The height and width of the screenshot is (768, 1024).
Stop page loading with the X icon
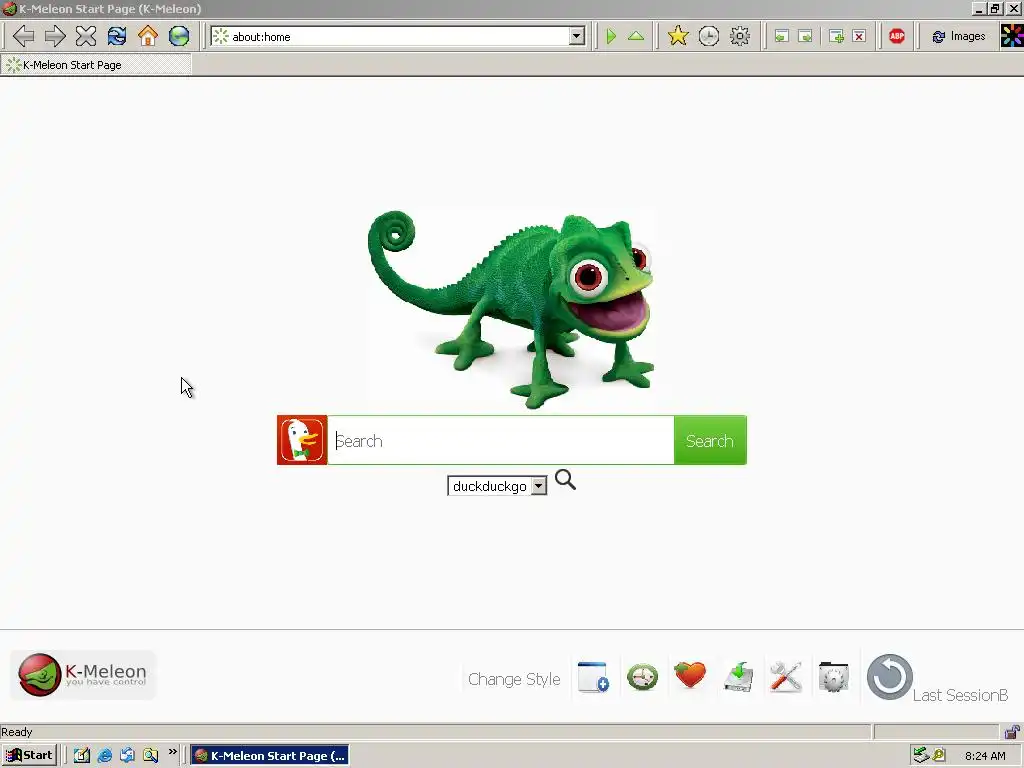86,36
